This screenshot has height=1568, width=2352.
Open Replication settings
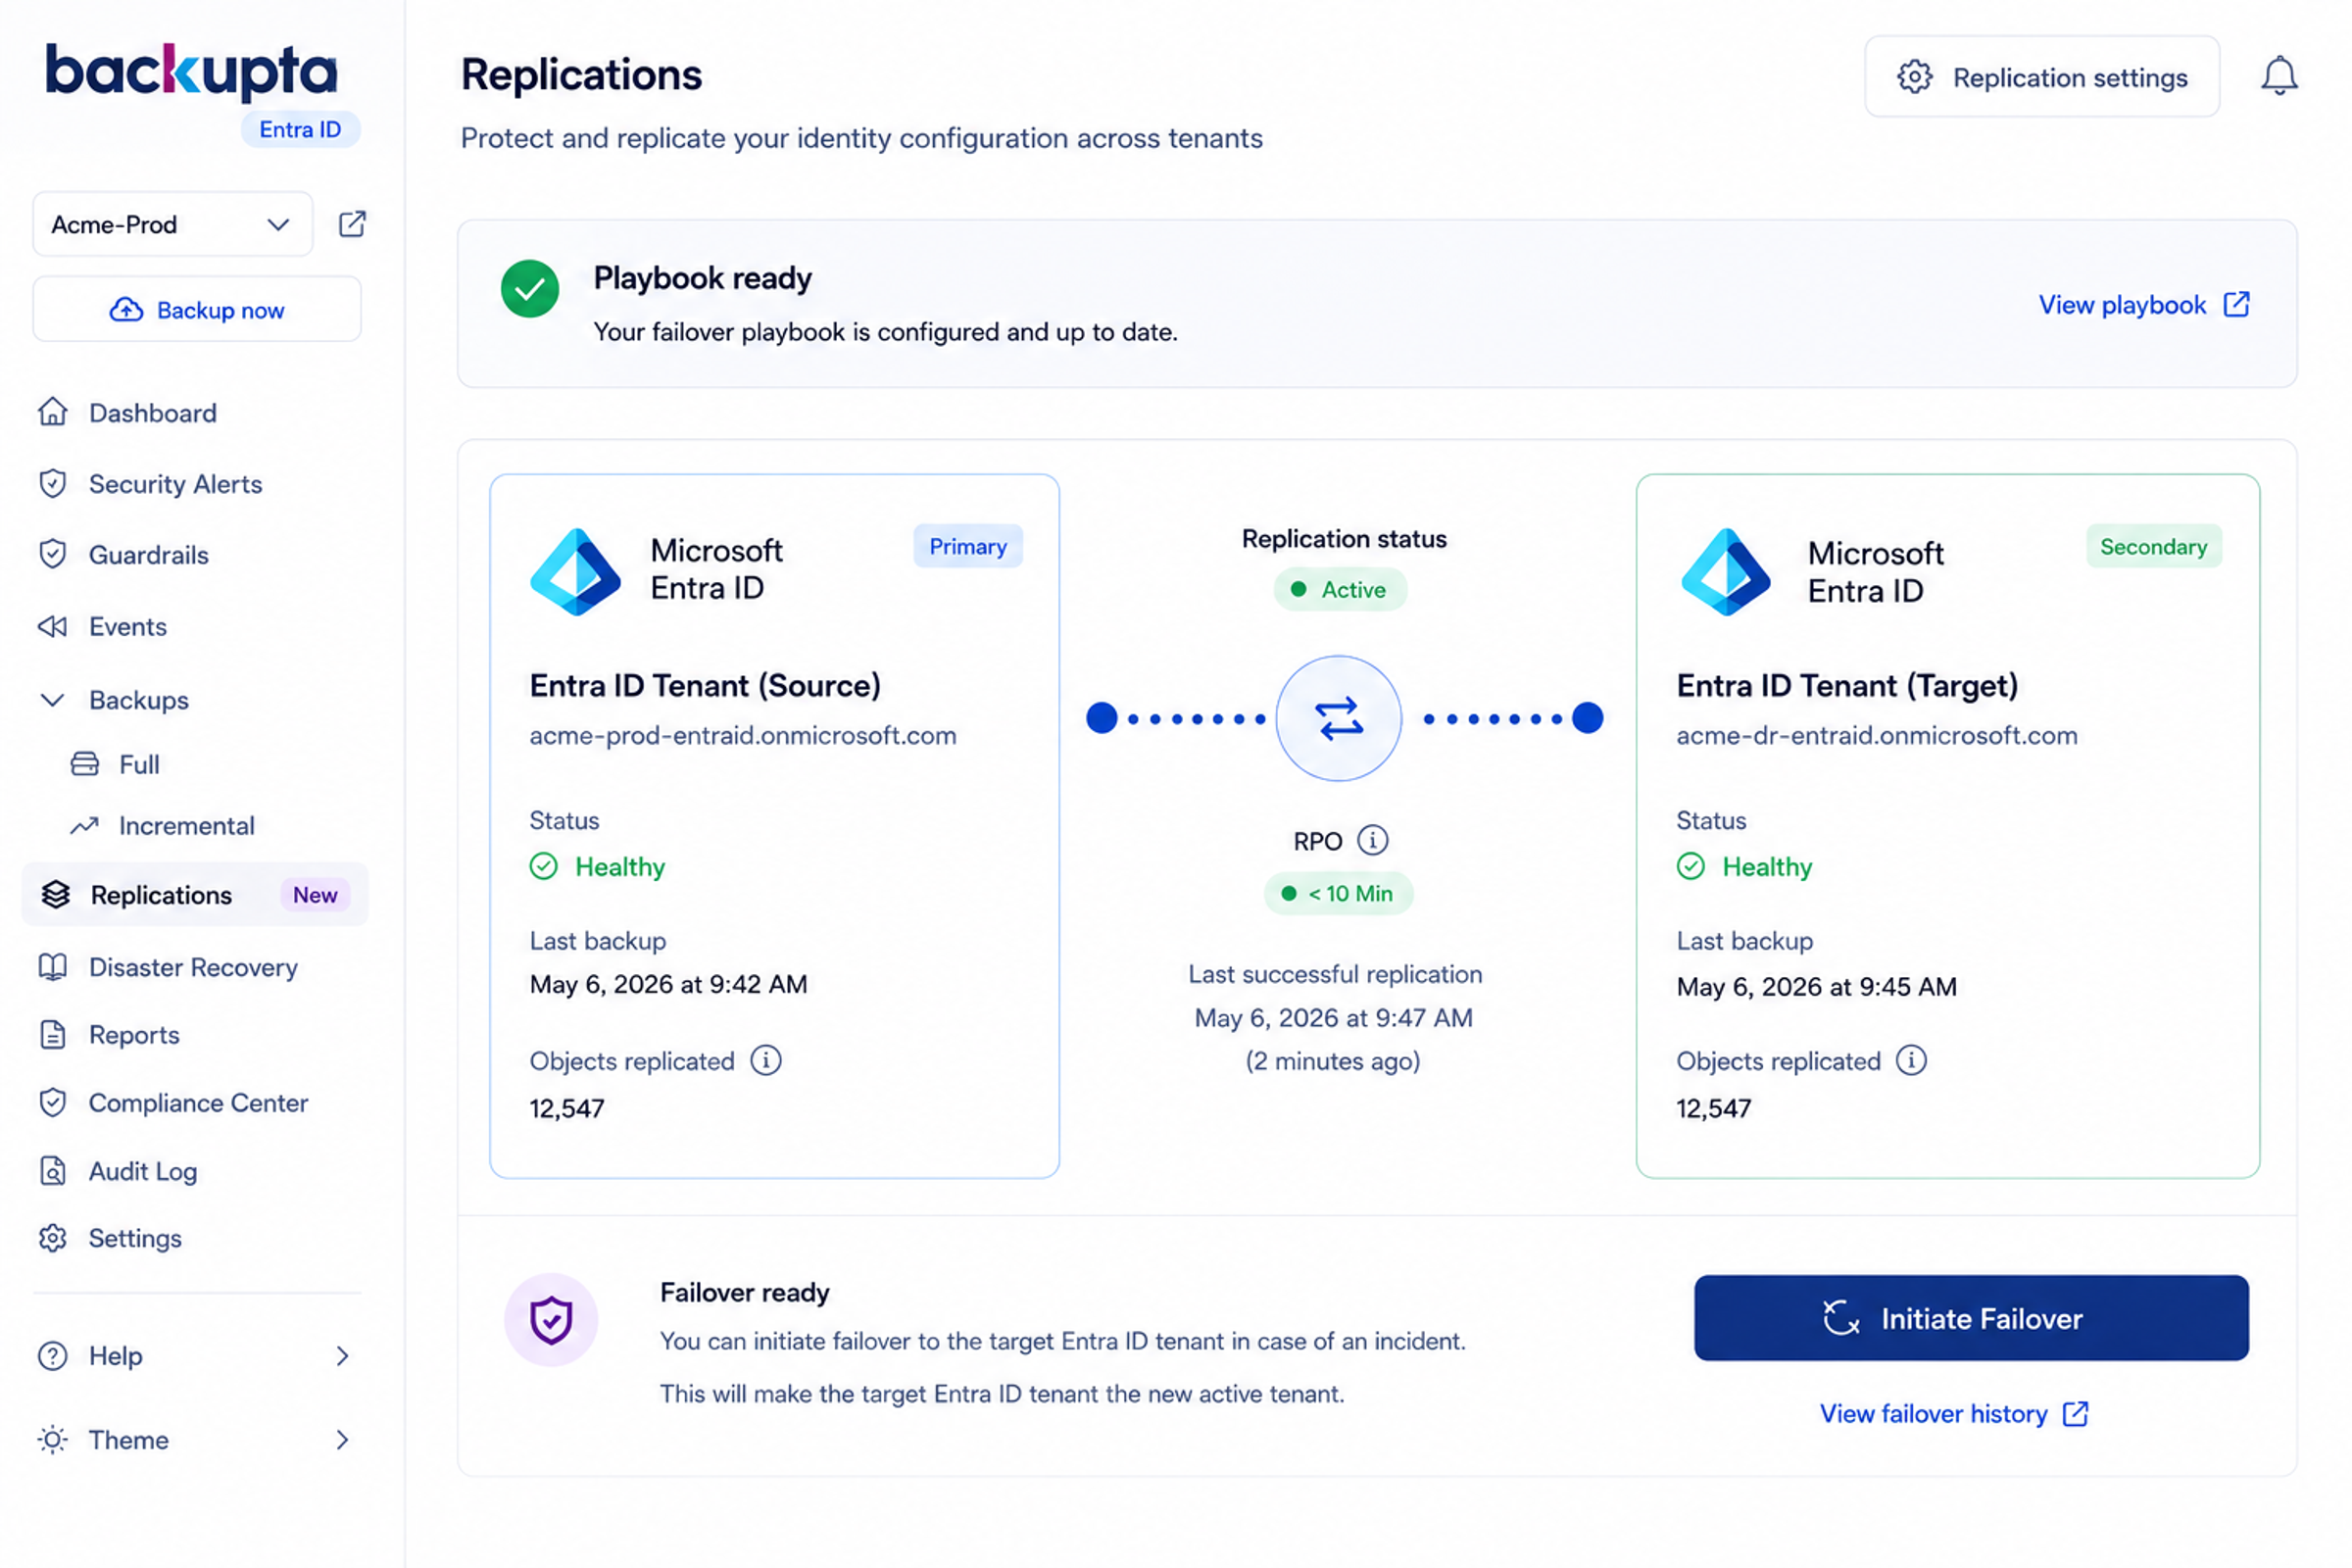(x=2042, y=77)
